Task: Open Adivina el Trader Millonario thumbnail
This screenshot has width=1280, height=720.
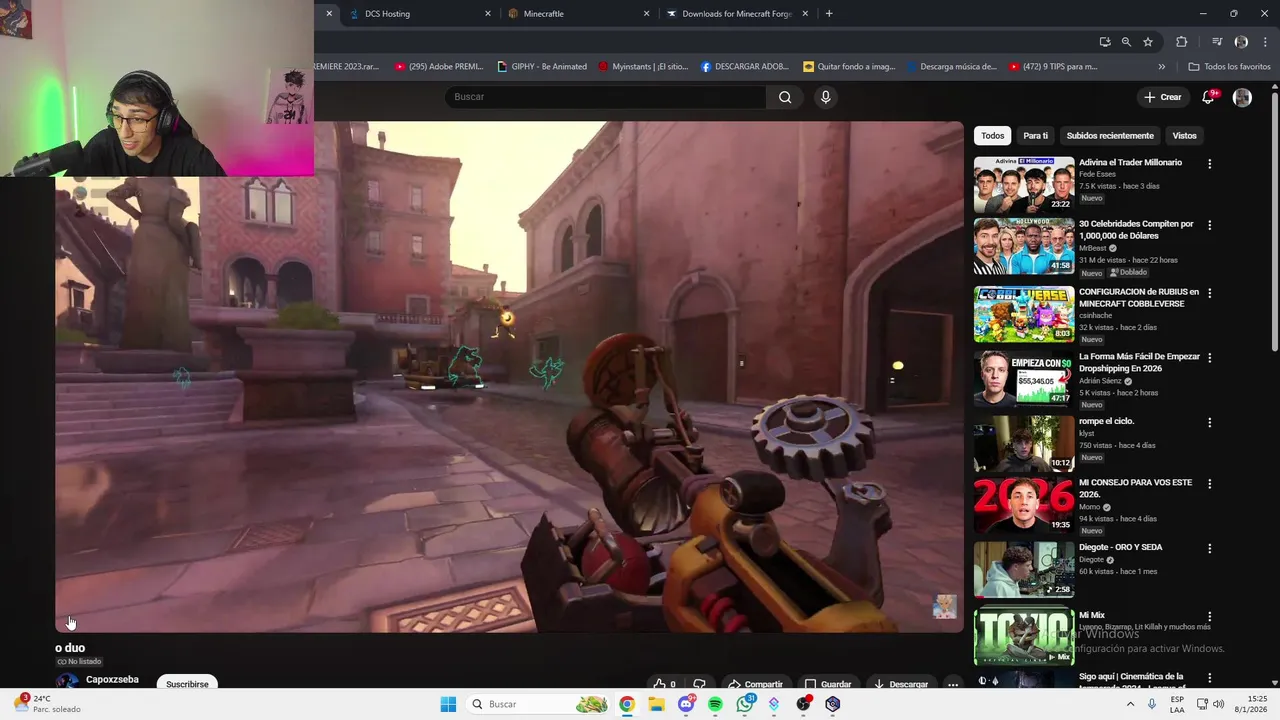Action: [x=1024, y=184]
